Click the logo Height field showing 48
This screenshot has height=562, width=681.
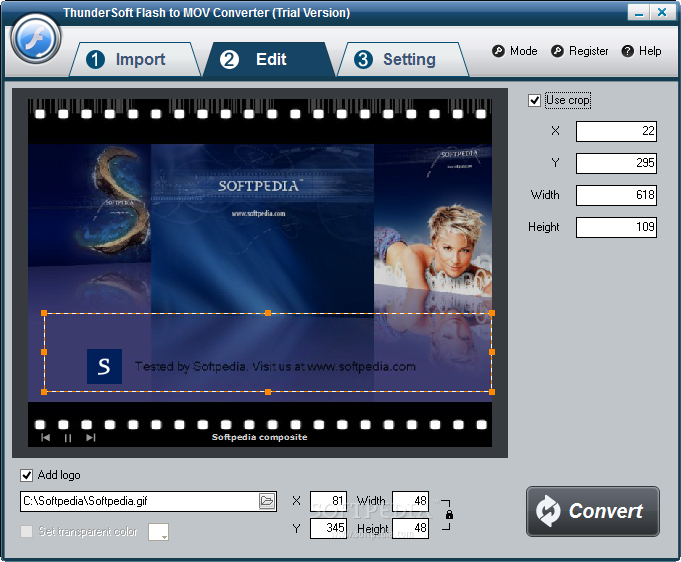tap(410, 528)
